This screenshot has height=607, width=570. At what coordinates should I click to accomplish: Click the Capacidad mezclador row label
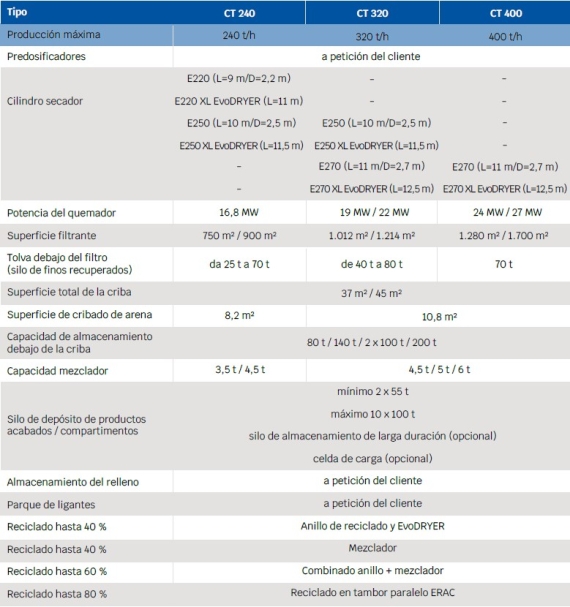[57, 371]
